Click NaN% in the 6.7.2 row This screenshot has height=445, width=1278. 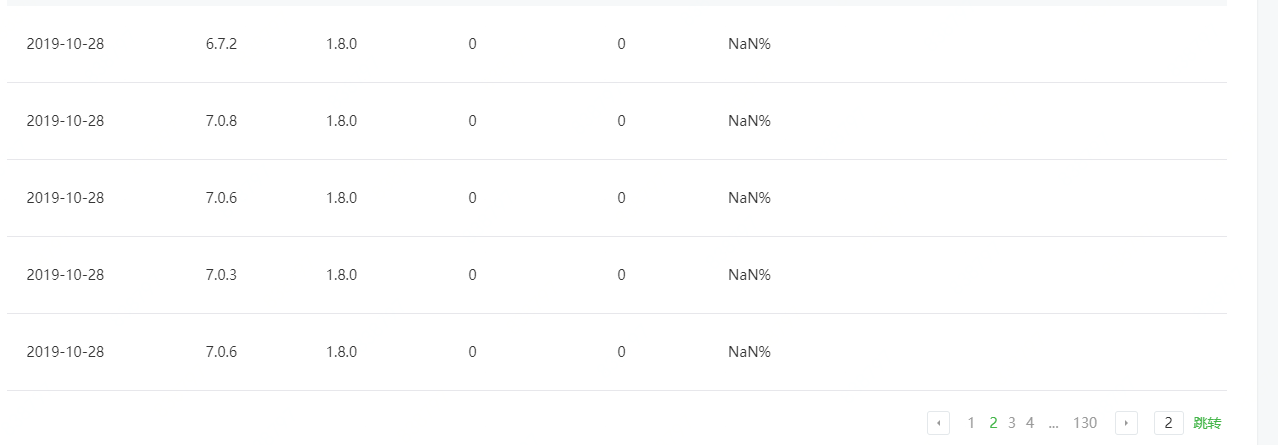pos(749,44)
